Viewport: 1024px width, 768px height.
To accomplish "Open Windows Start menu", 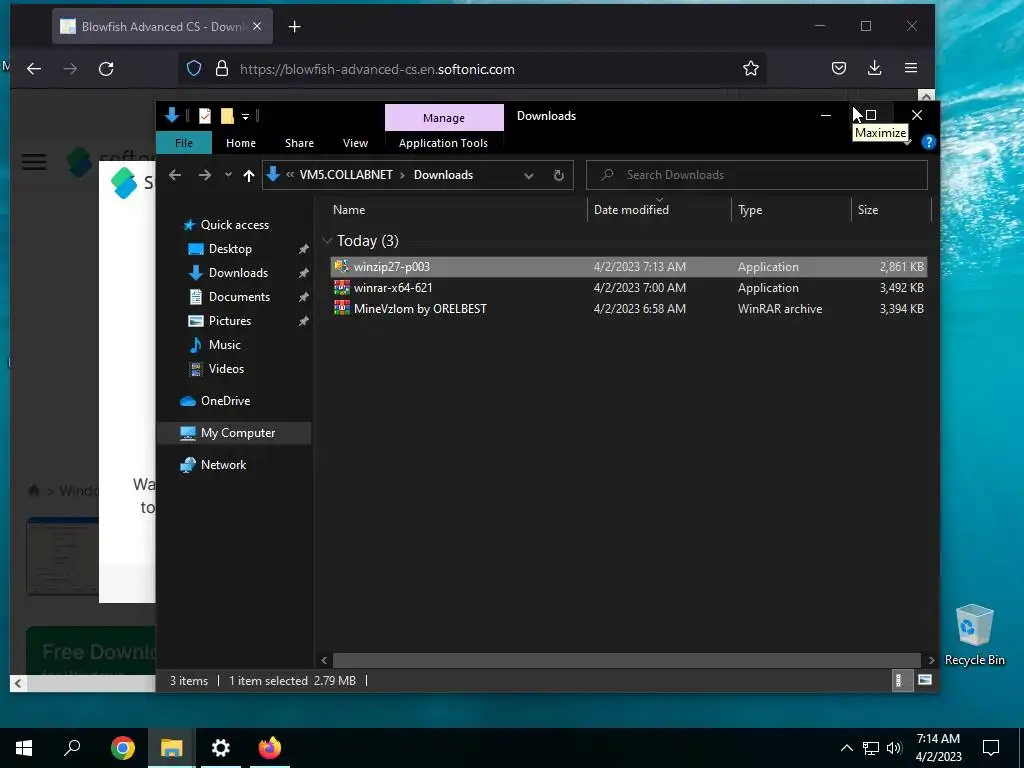I will coord(24,748).
